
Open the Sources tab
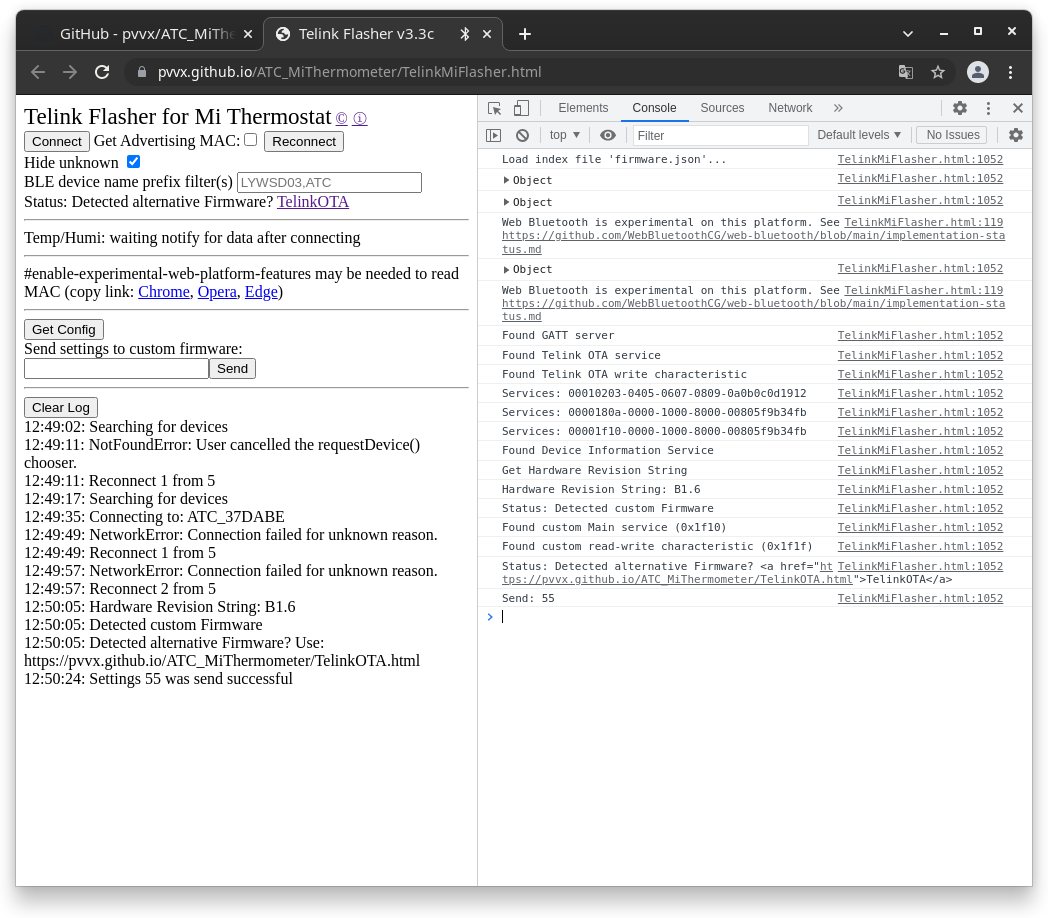click(x=722, y=108)
